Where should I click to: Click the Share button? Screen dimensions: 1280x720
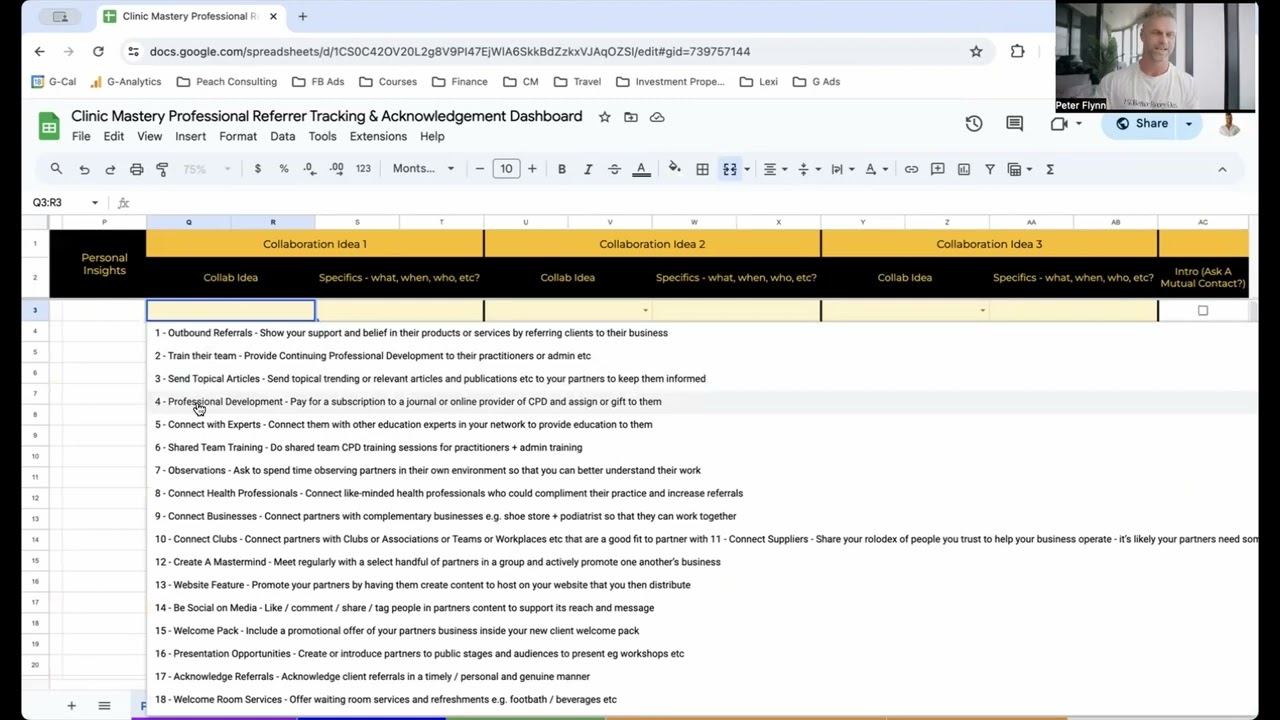point(1141,124)
